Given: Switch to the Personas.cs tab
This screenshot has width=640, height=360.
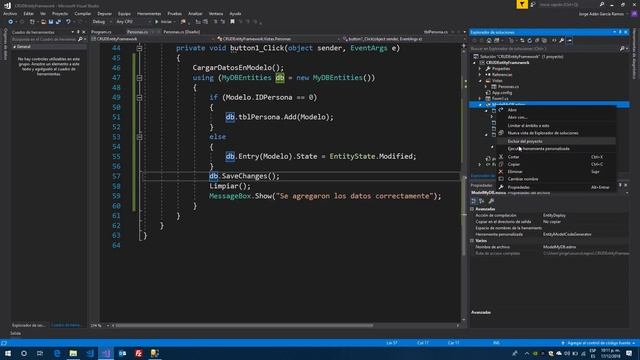Looking at the screenshot, I should pyautogui.click(x=138, y=32).
